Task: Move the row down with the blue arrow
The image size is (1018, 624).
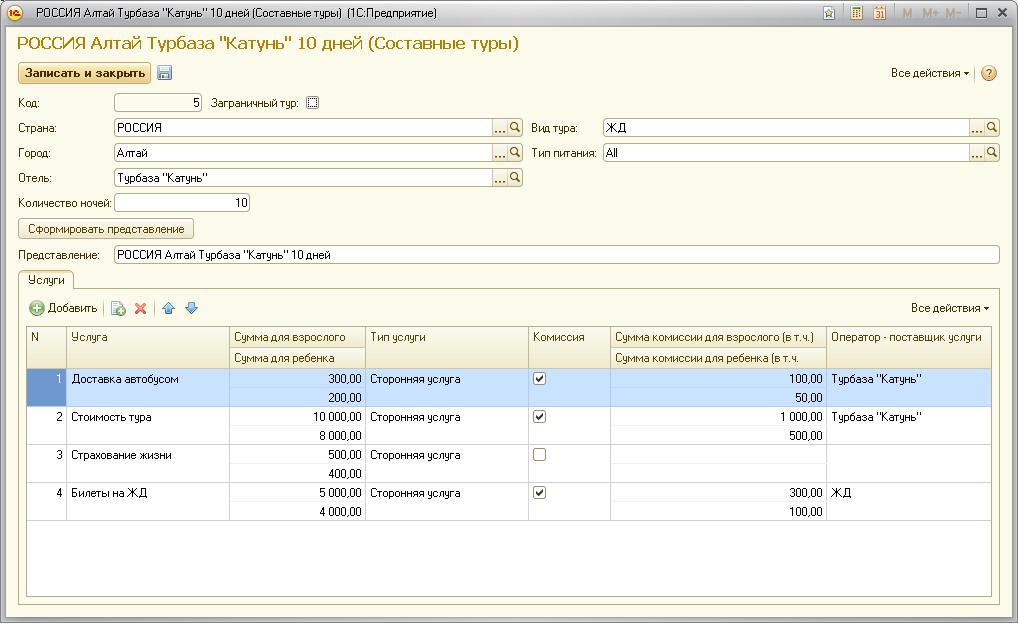Action: 192,308
